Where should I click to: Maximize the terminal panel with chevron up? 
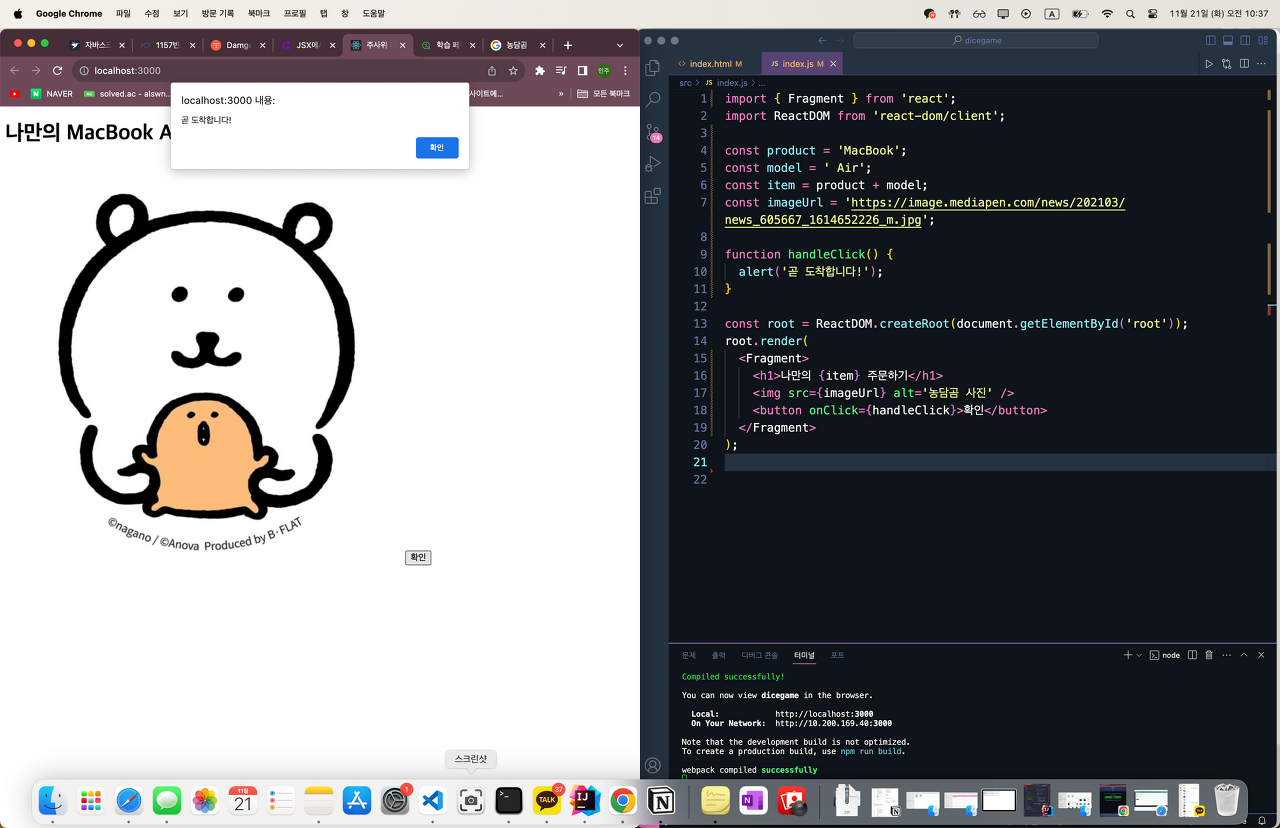[x=1244, y=655]
